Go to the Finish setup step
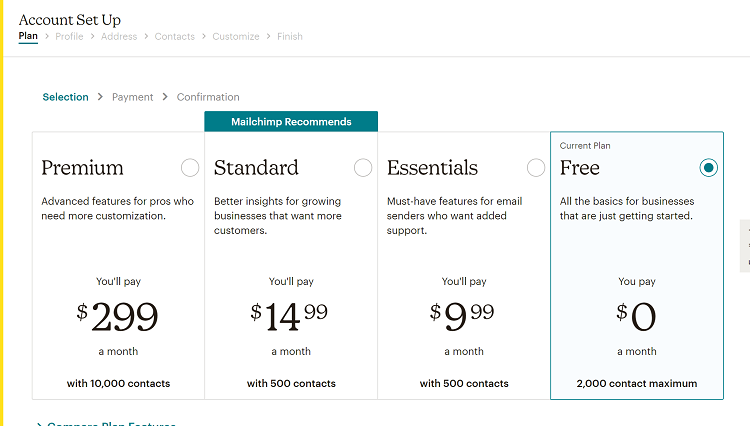 [290, 37]
